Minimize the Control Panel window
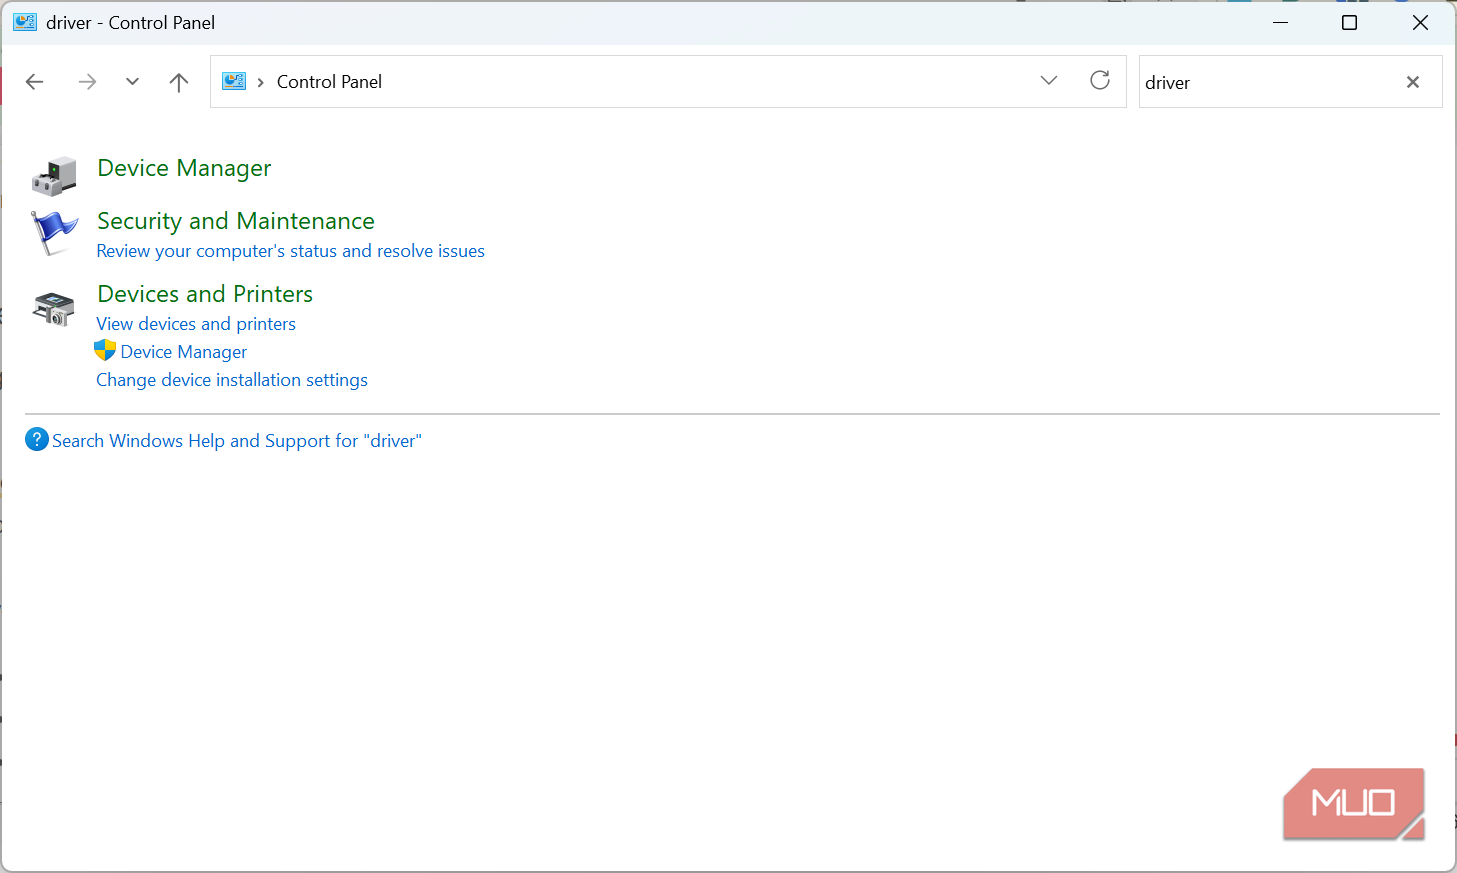 coord(1280,22)
